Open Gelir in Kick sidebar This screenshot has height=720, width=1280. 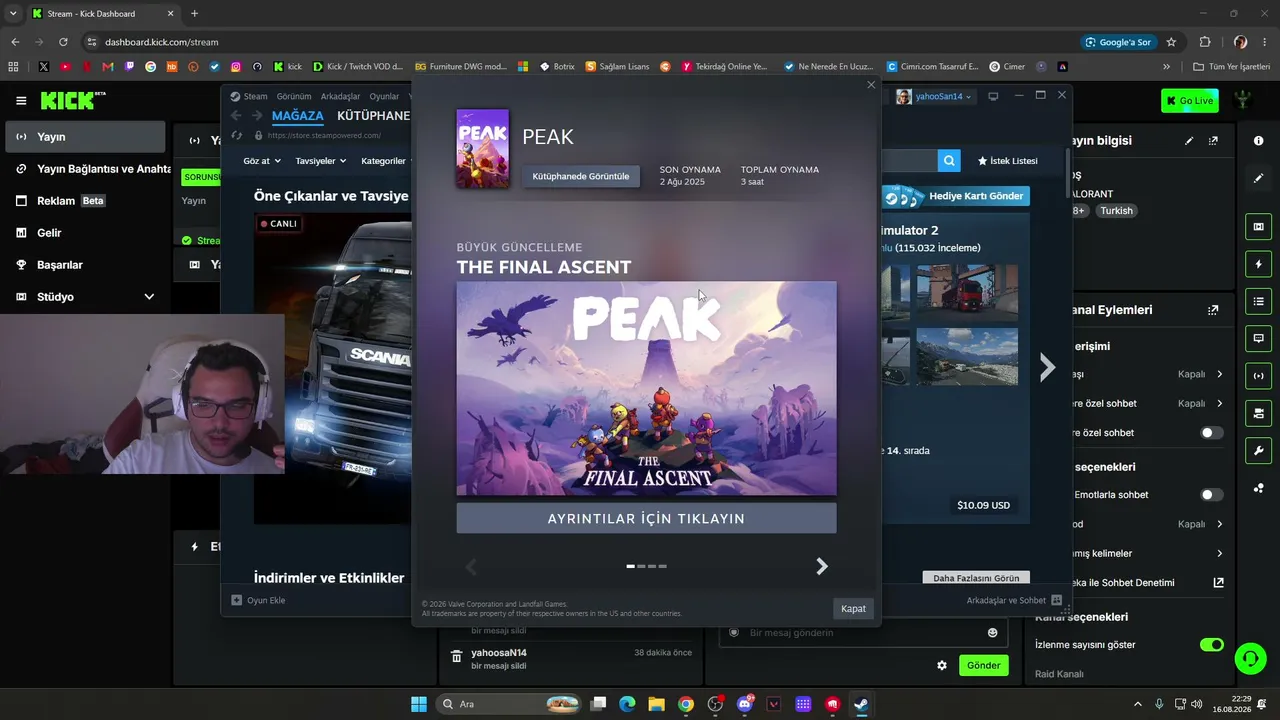(x=83, y=233)
